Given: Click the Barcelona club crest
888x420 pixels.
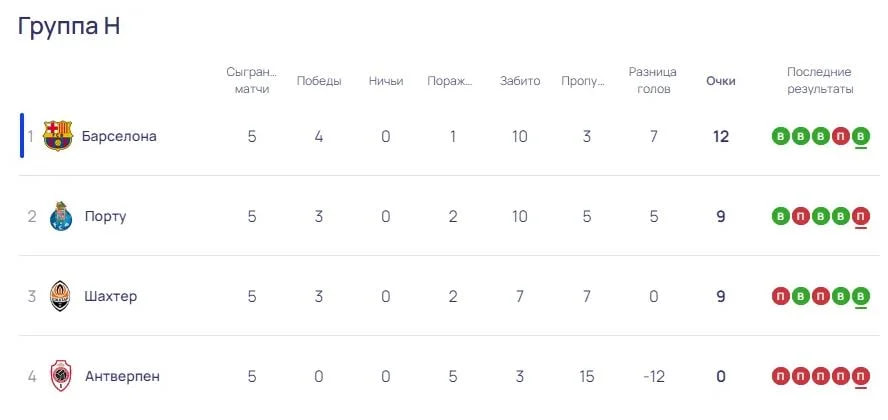Looking at the screenshot, I should click(x=58, y=136).
